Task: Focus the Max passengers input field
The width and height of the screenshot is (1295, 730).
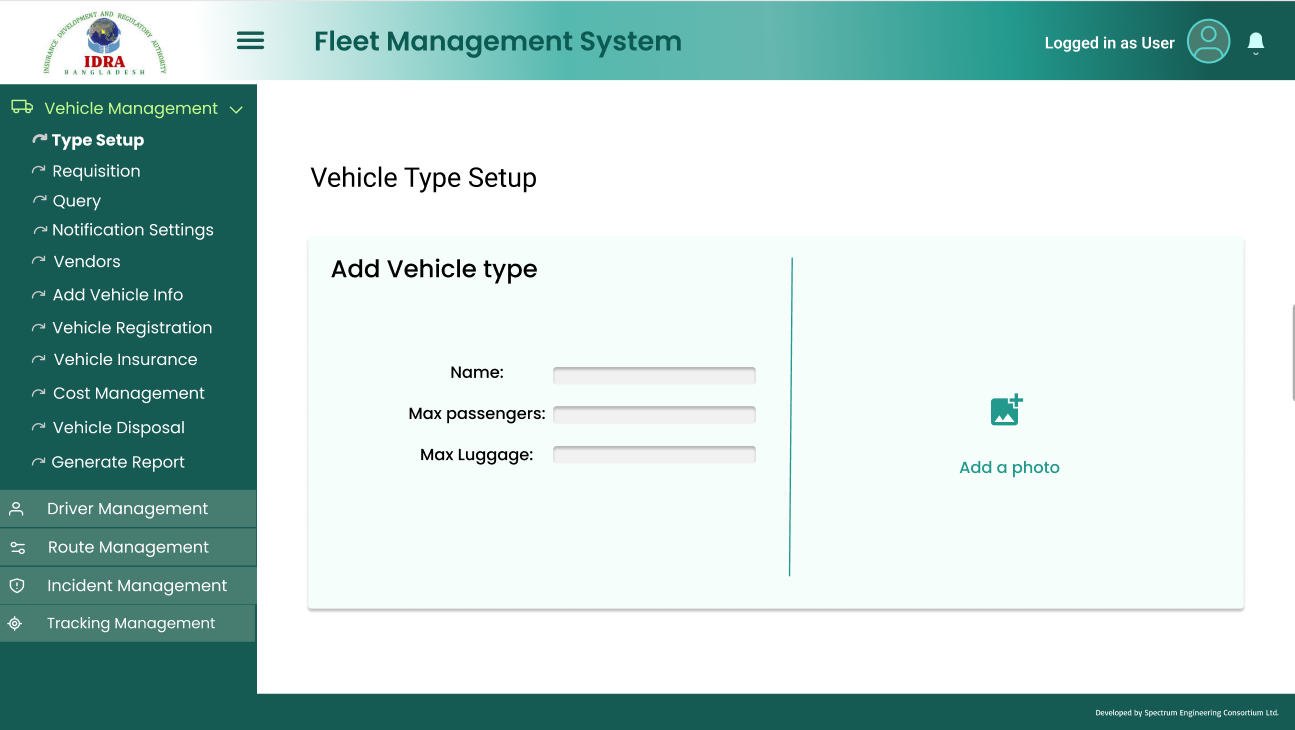Action: point(654,414)
